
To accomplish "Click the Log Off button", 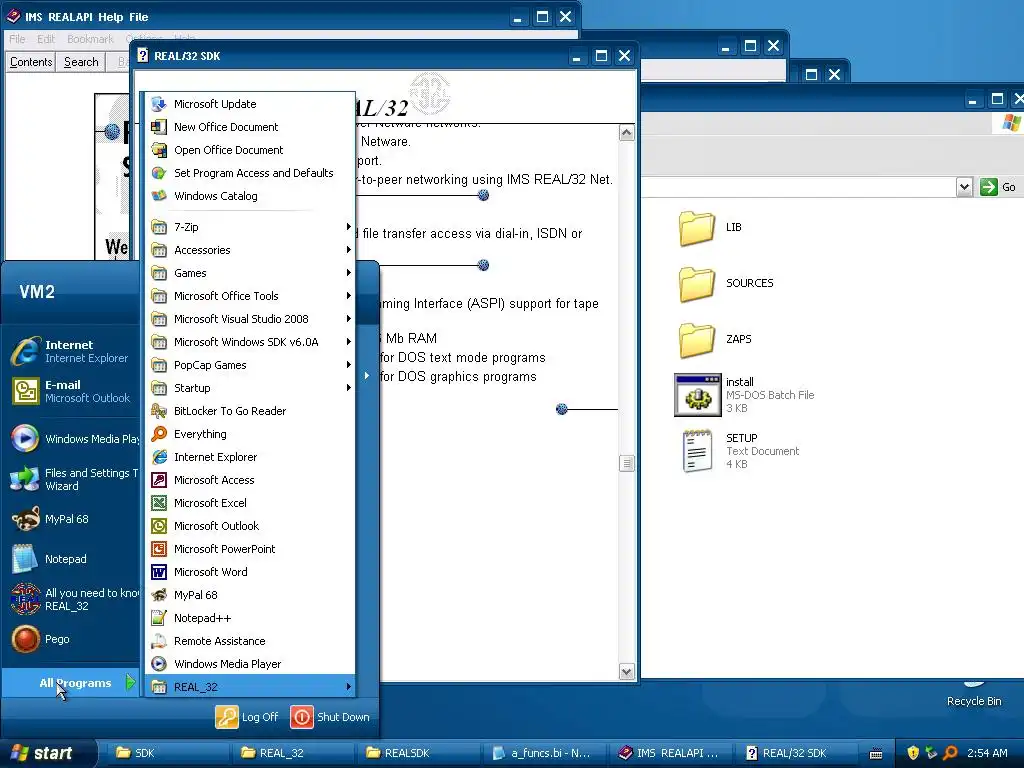I will [x=247, y=717].
